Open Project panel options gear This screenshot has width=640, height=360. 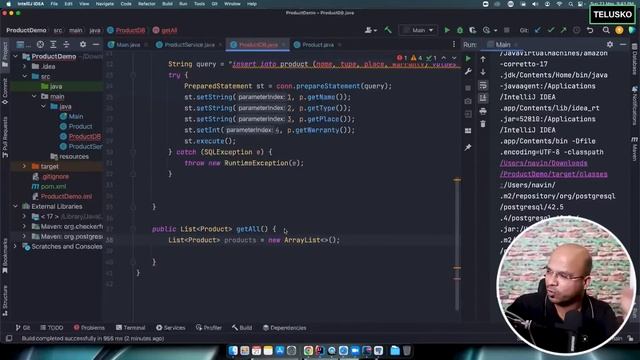point(83,44)
